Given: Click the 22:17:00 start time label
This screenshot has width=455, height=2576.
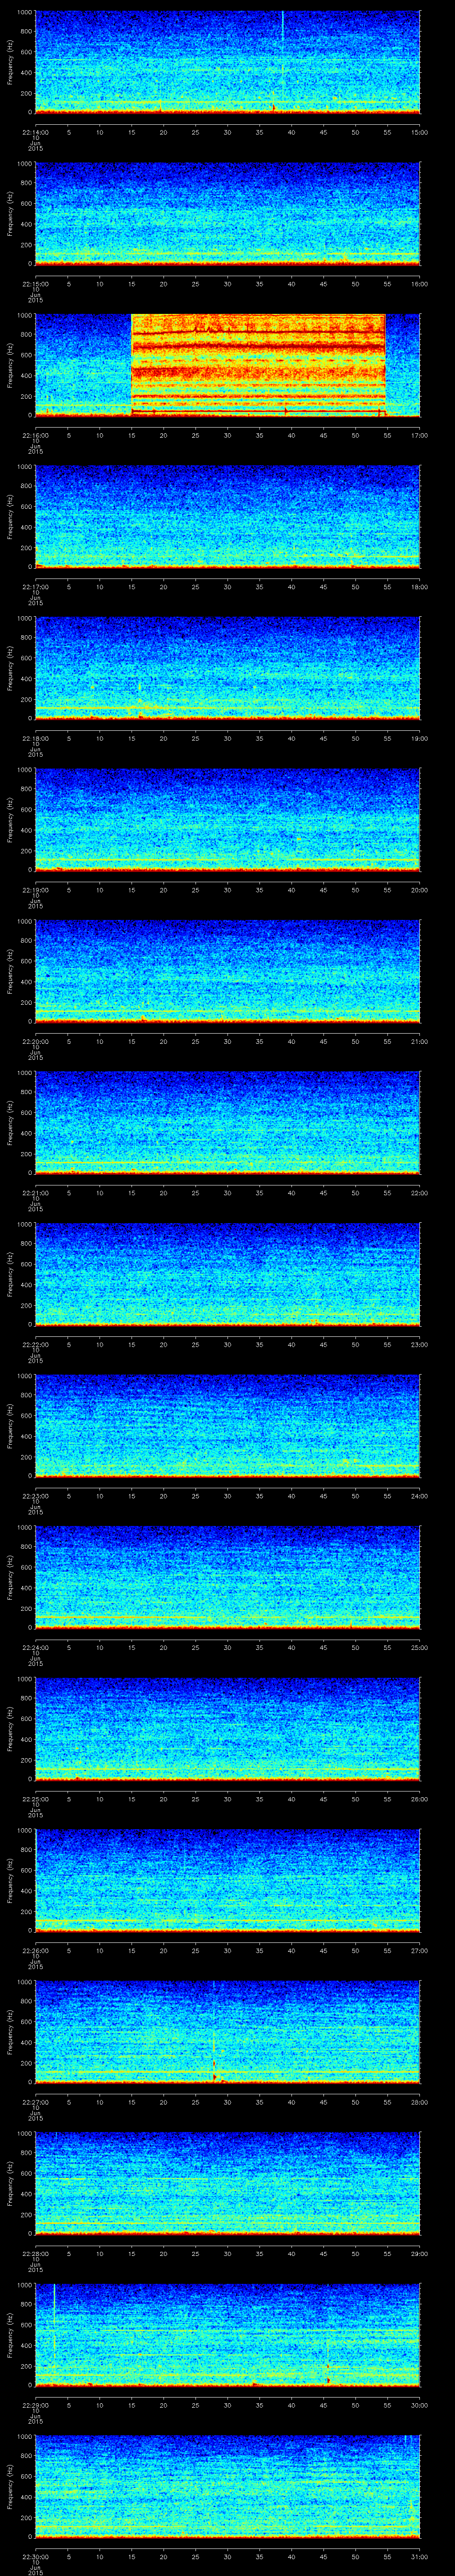Looking at the screenshot, I should 35,587.
